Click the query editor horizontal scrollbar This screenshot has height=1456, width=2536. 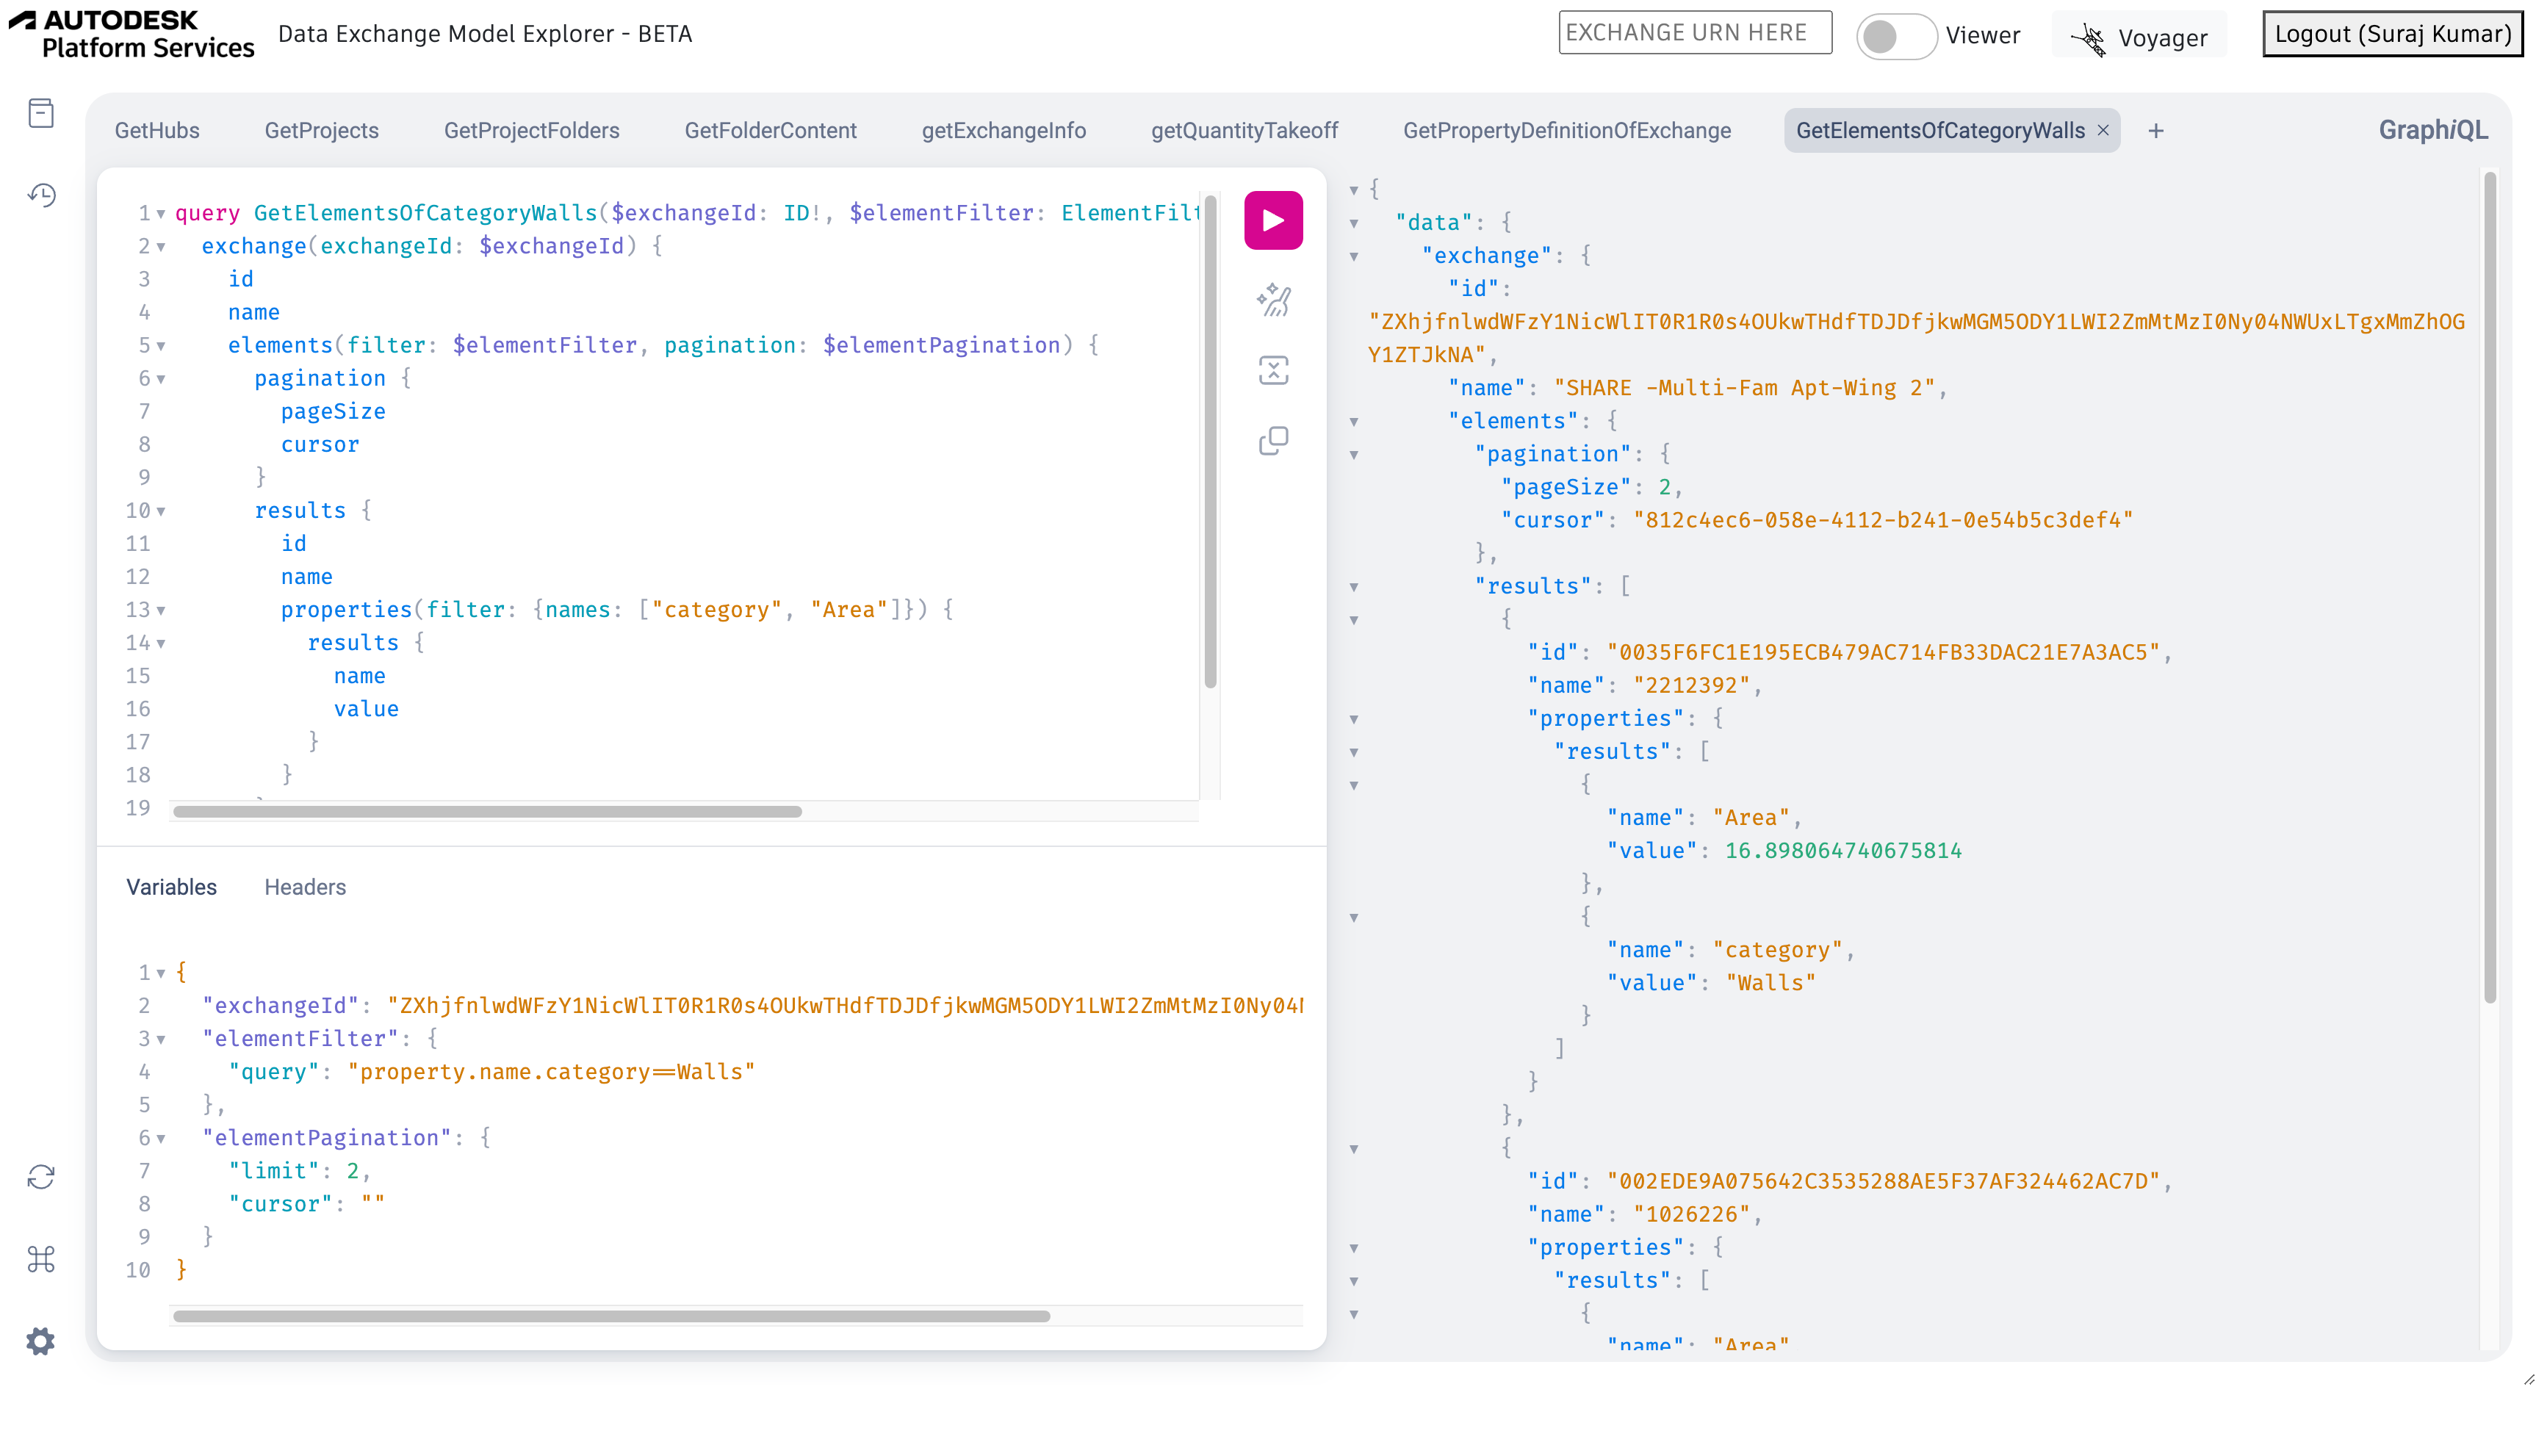[x=487, y=811]
